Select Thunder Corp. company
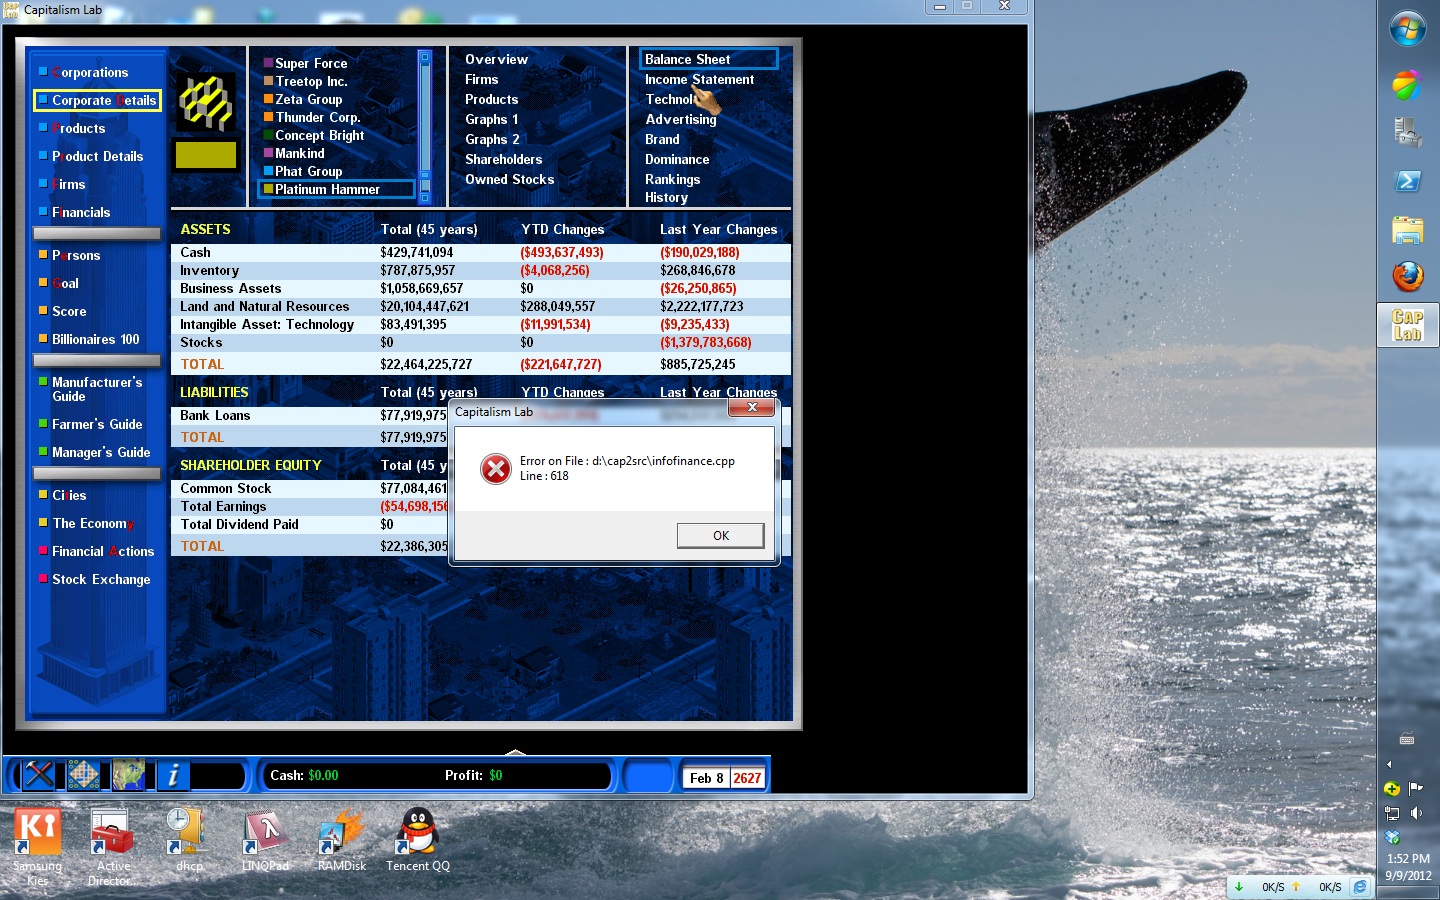 (x=318, y=118)
